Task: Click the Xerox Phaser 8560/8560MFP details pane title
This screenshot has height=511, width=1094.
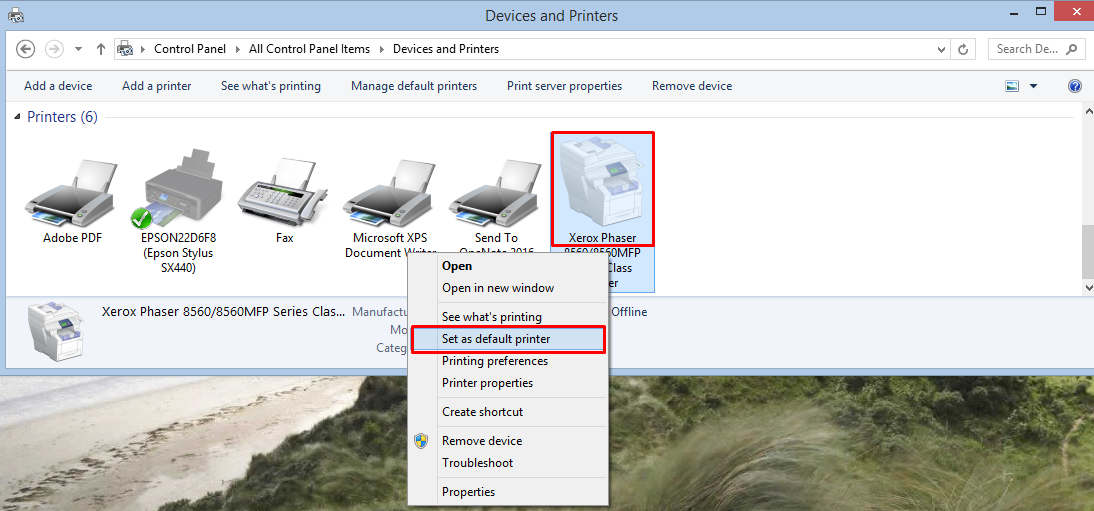Action: pyautogui.click(x=223, y=312)
